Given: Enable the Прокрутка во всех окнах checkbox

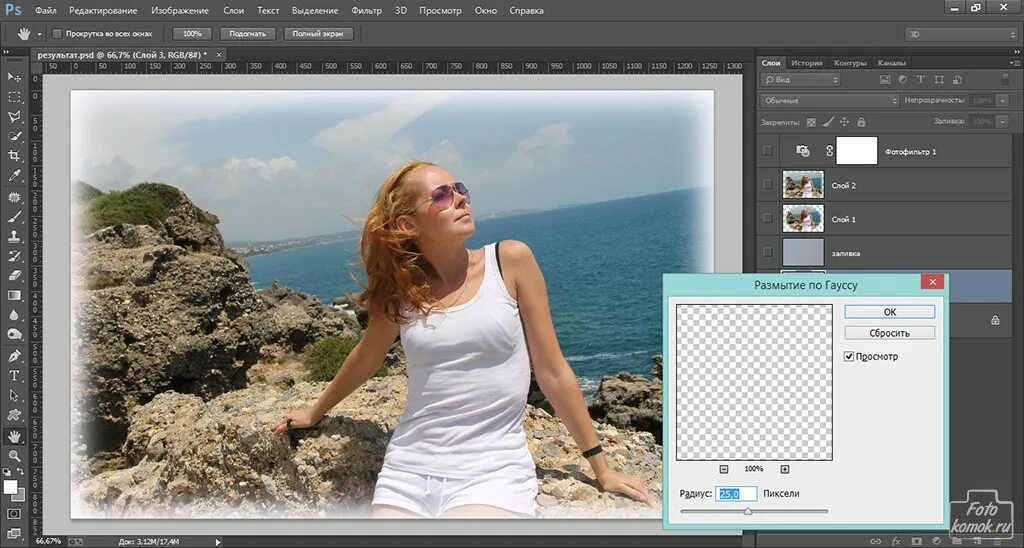Looking at the screenshot, I should (x=57, y=34).
